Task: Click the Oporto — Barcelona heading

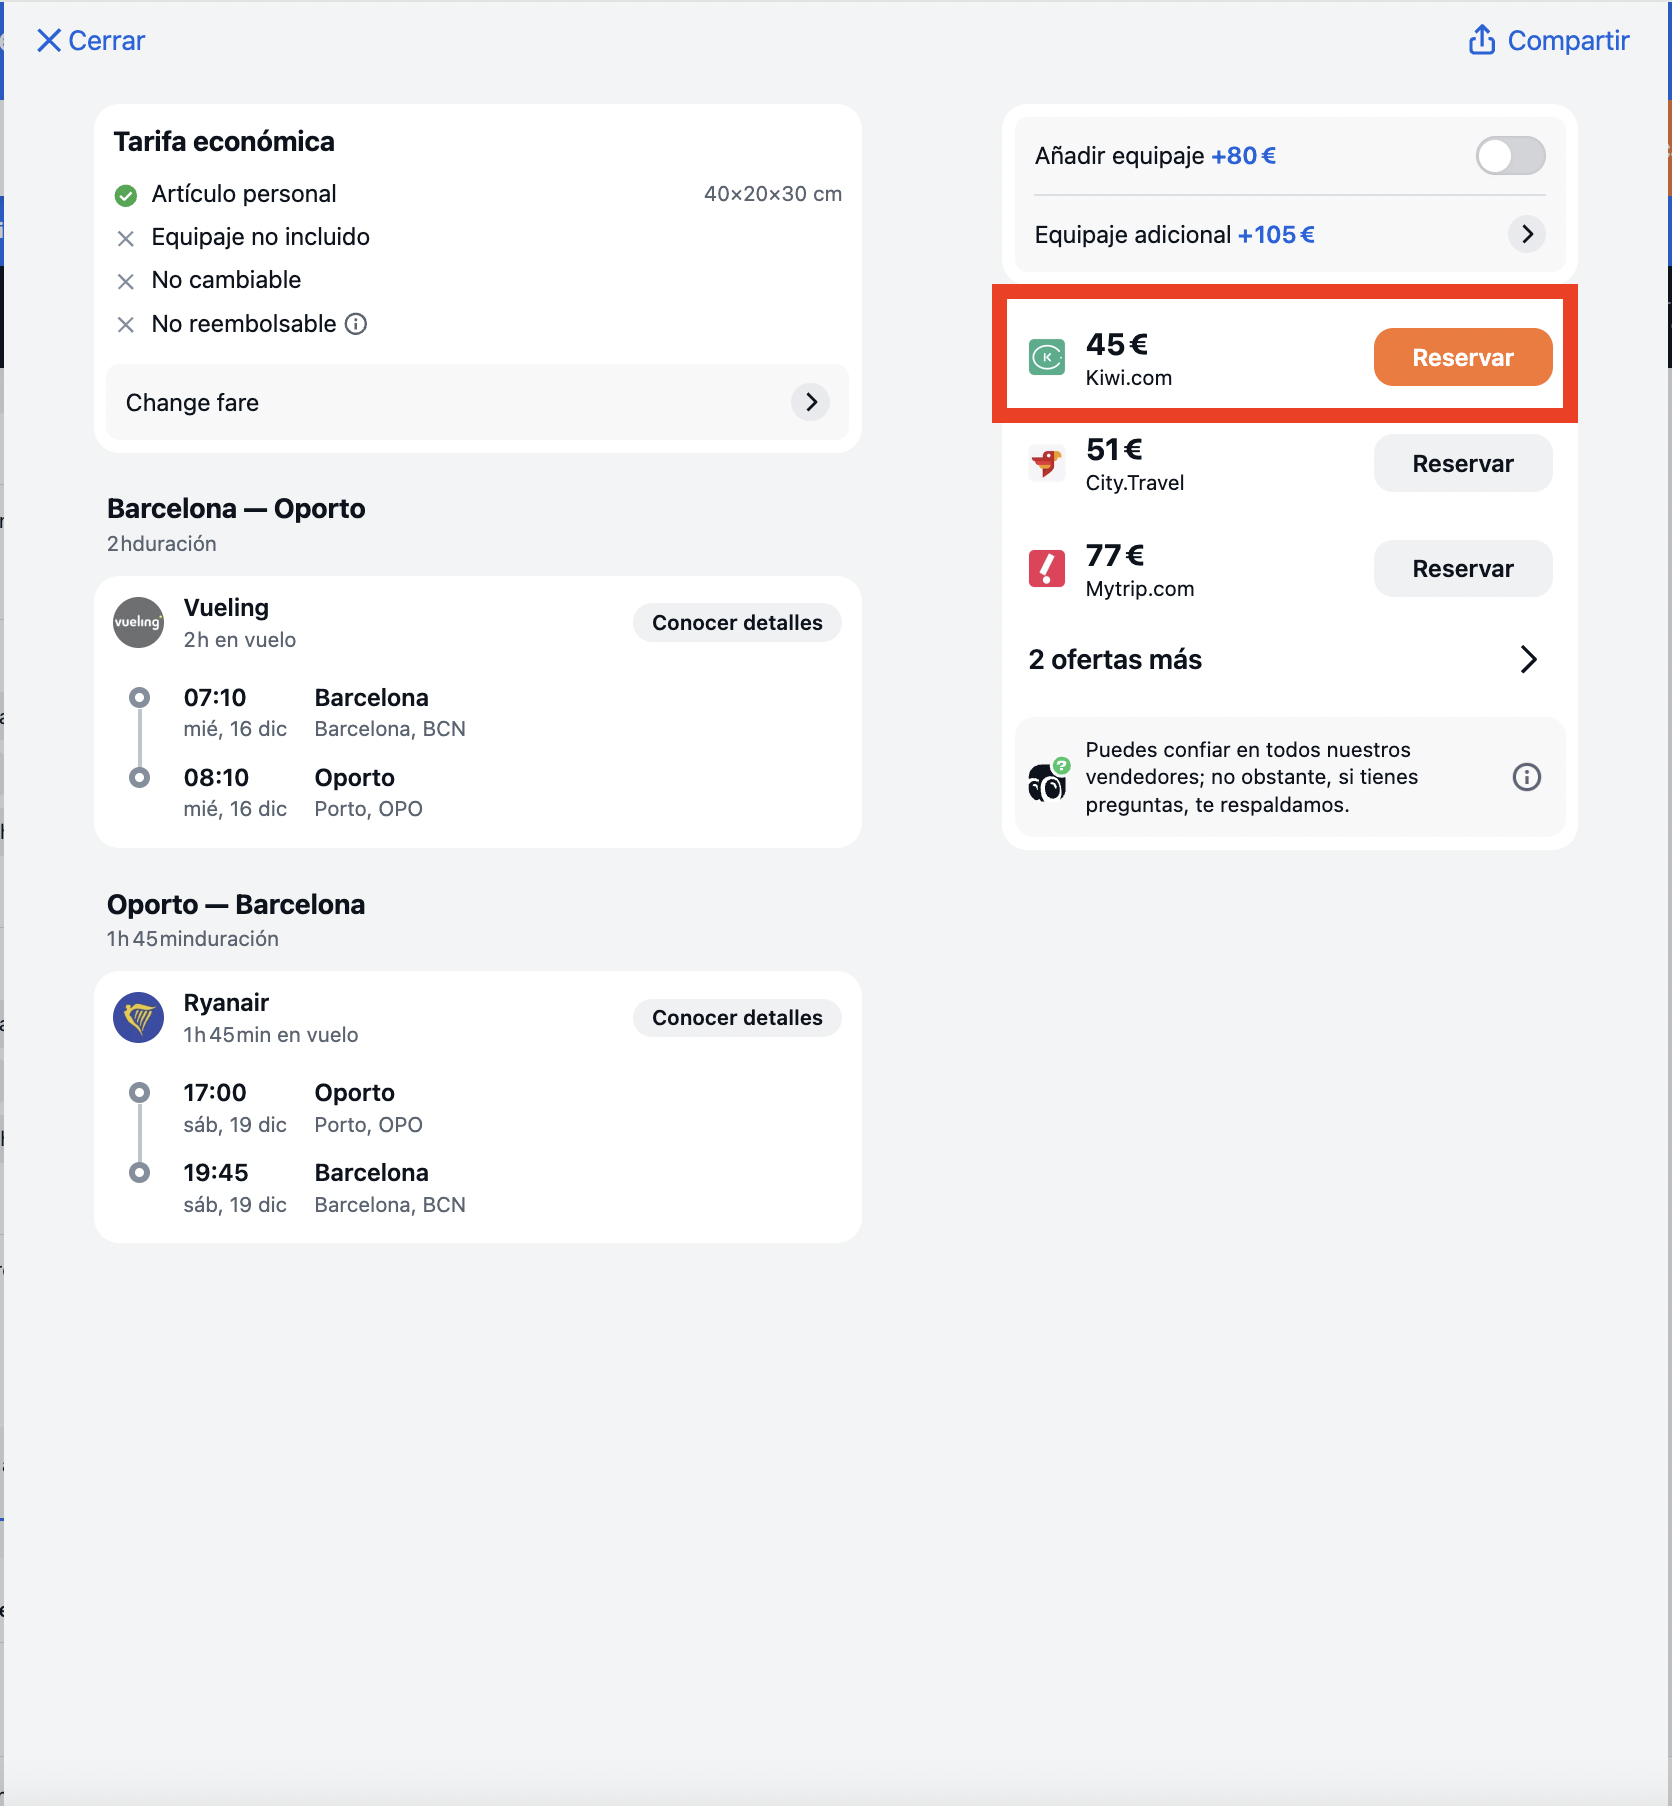Action: pos(236,904)
